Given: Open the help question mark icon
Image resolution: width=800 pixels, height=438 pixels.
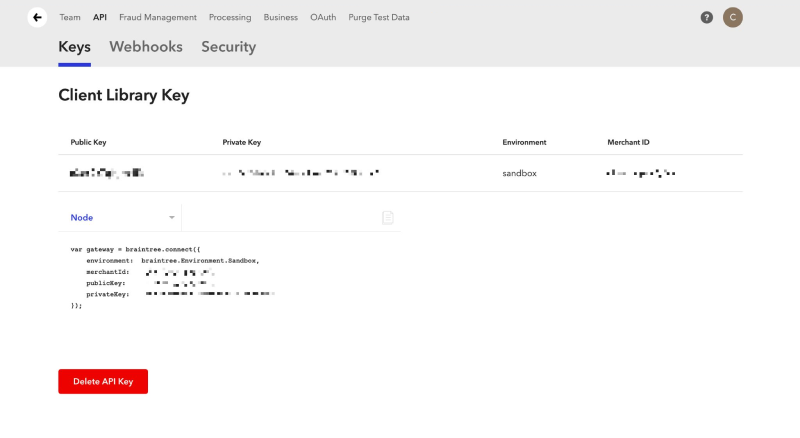Looking at the screenshot, I should pos(707,17).
